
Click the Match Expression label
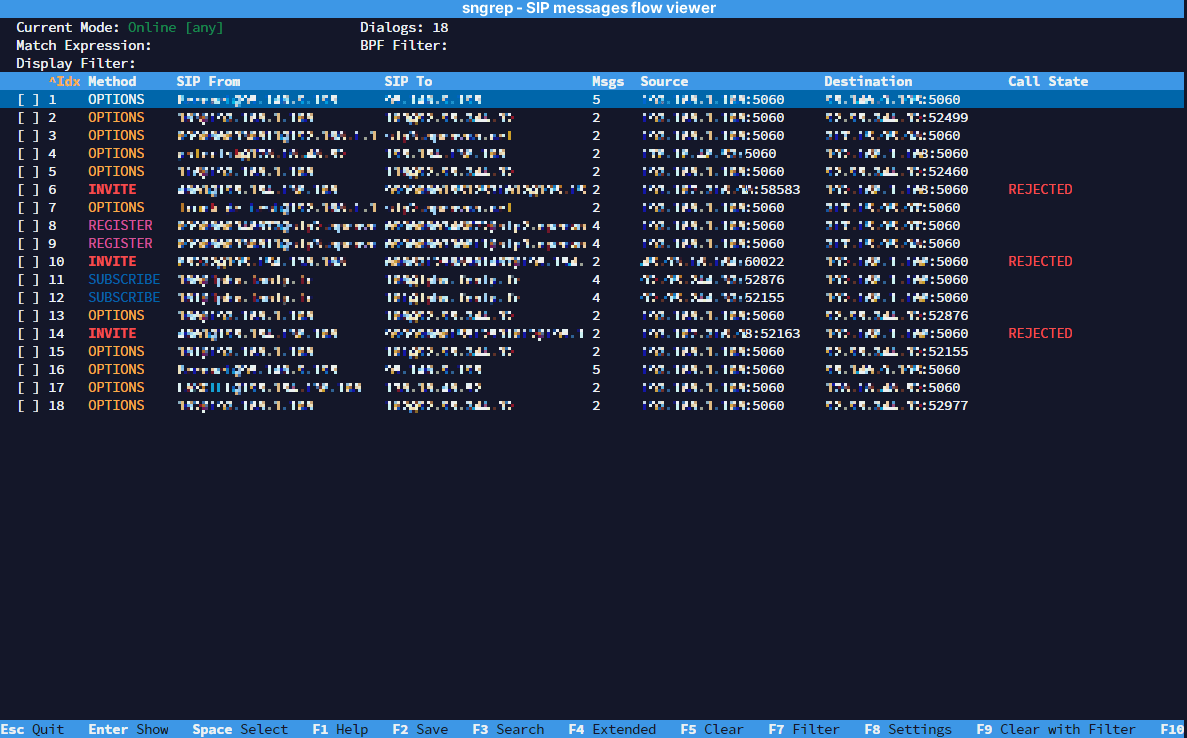tap(84, 46)
